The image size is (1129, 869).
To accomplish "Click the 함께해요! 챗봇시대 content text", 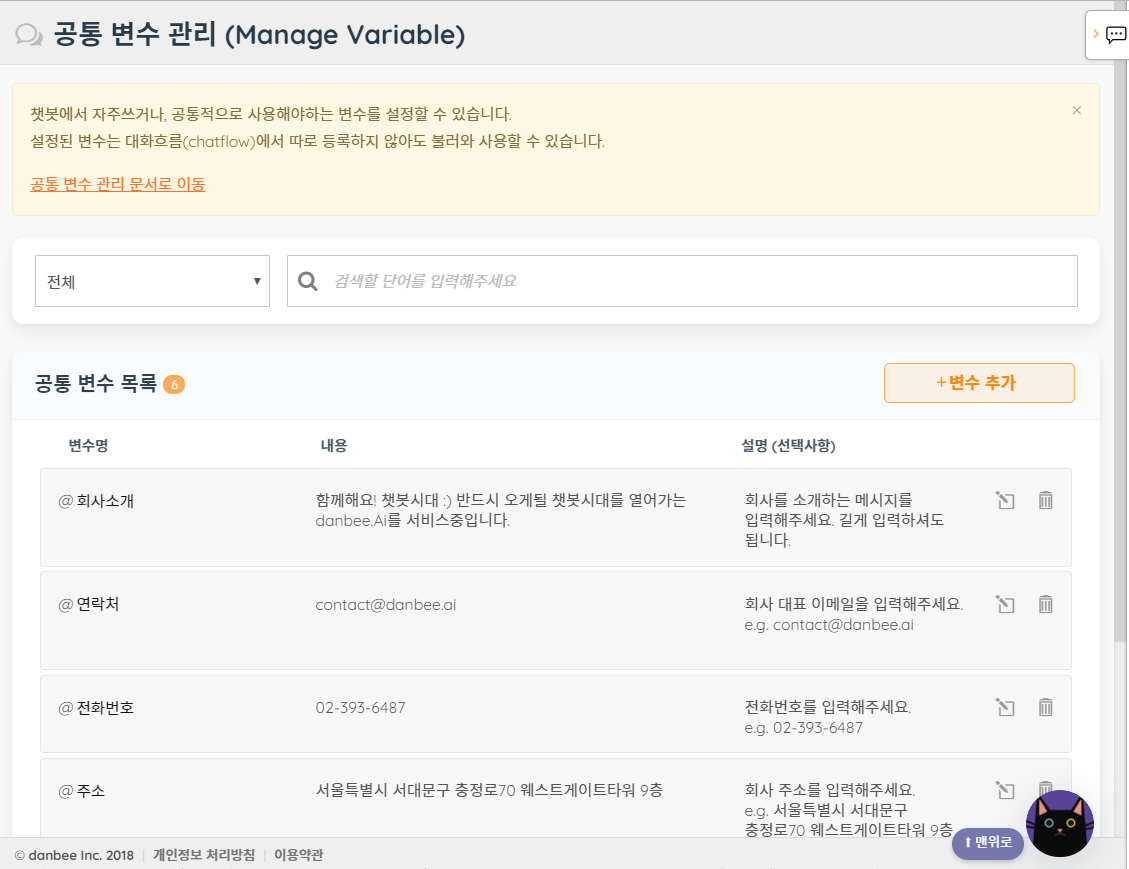I will coord(500,510).
